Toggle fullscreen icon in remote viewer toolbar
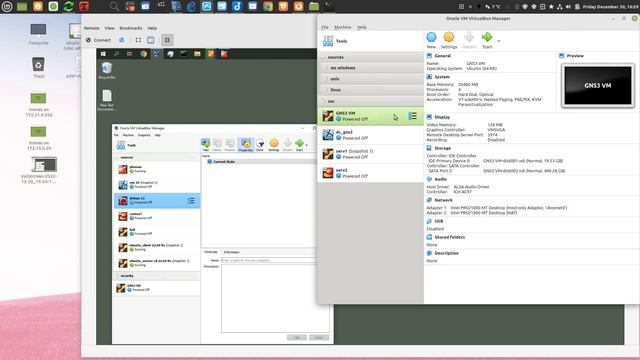Viewport: 640px width, 360px height. point(138,40)
